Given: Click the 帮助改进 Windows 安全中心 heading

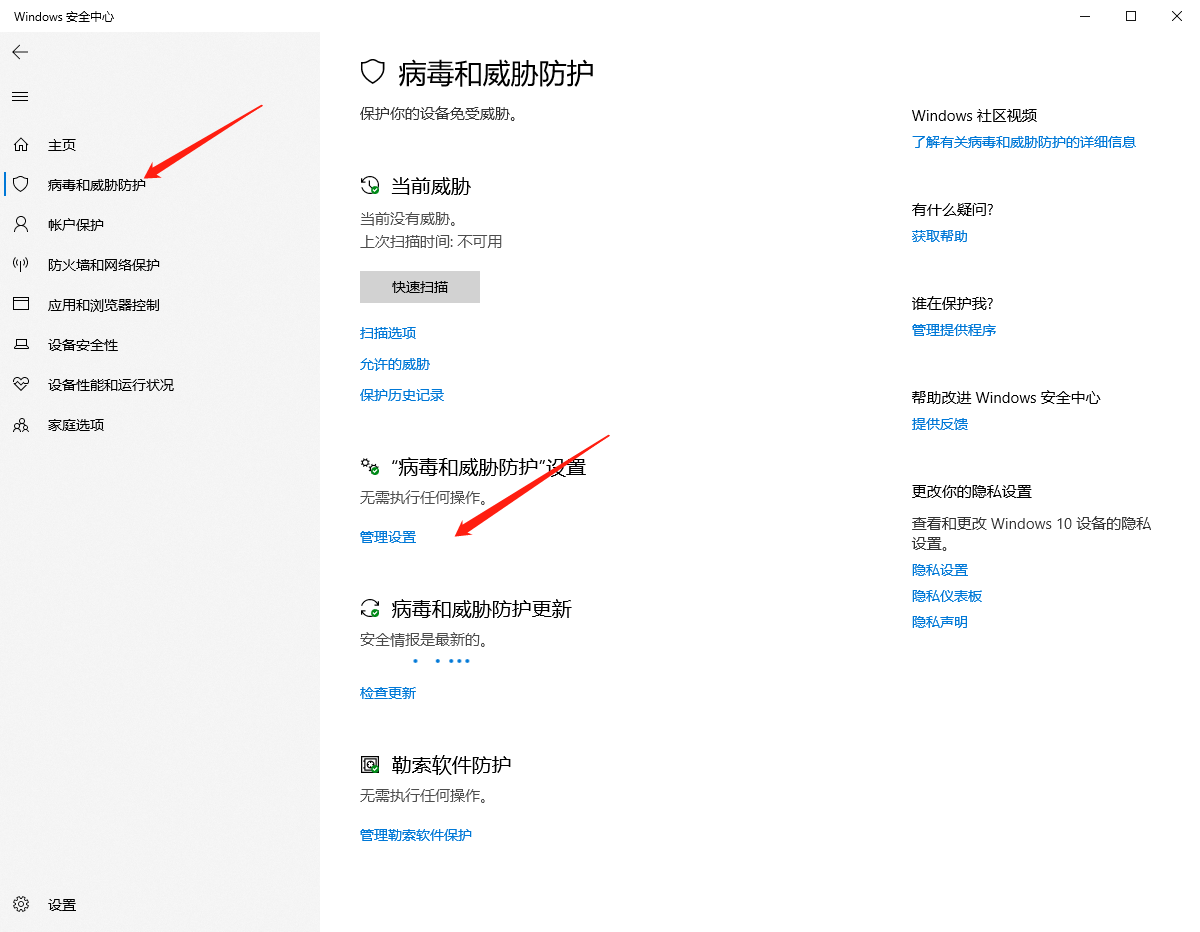Looking at the screenshot, I should pyautogui.click(x=1006, y=398).
